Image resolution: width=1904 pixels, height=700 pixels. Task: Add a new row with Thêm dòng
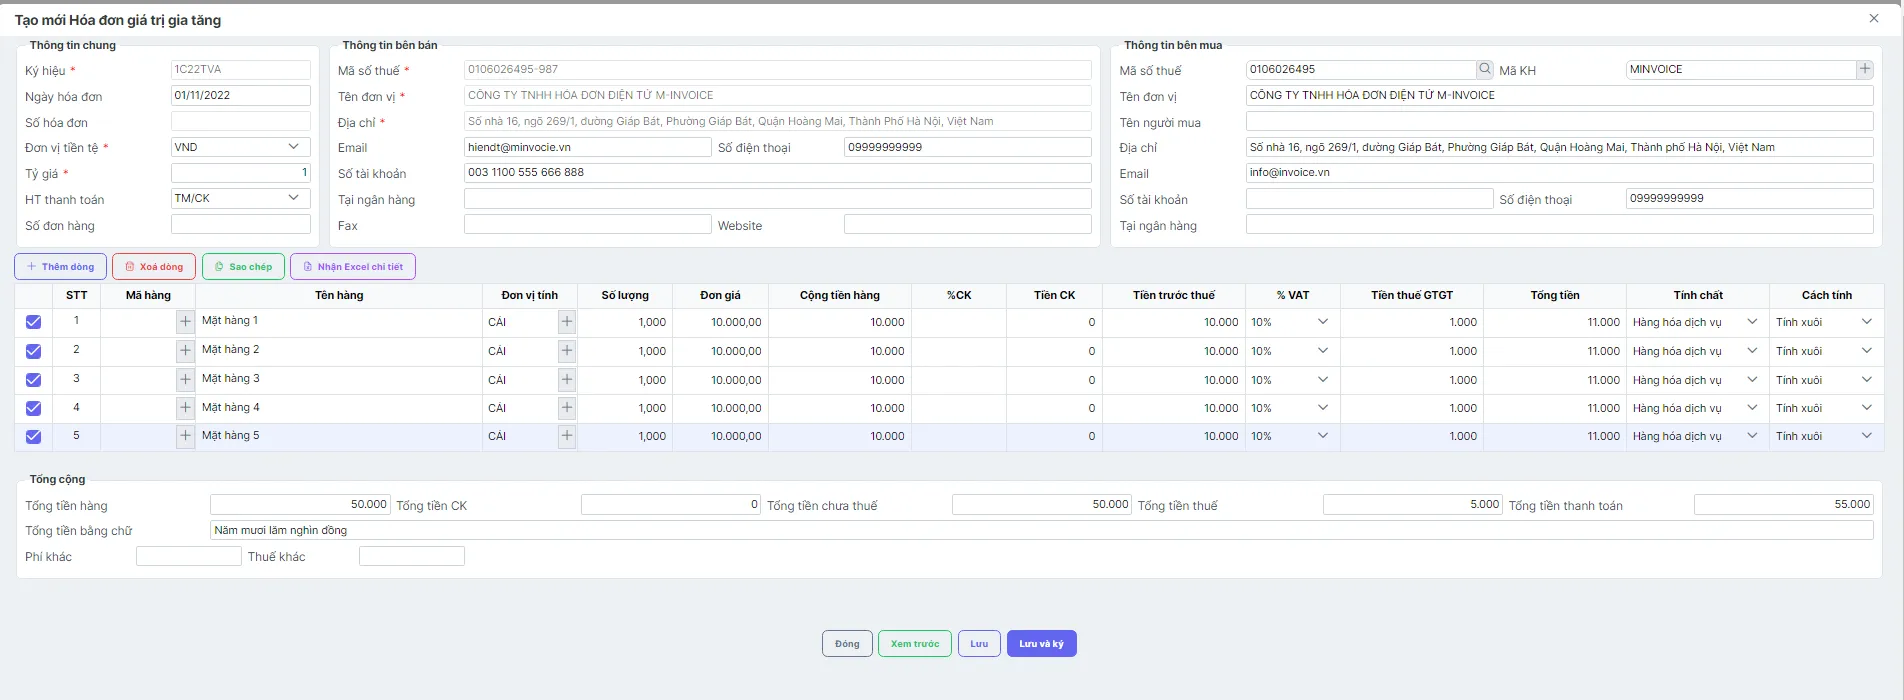pyautogui.click(x=61, y=267)
